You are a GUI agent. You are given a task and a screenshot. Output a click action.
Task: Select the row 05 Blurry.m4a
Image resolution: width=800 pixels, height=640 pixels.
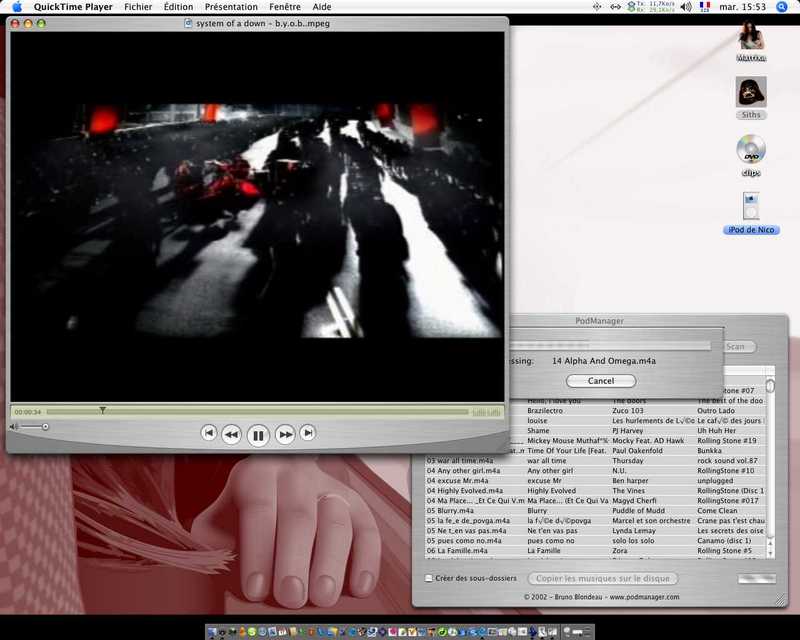pyautogui.click(x=595, y=510)
